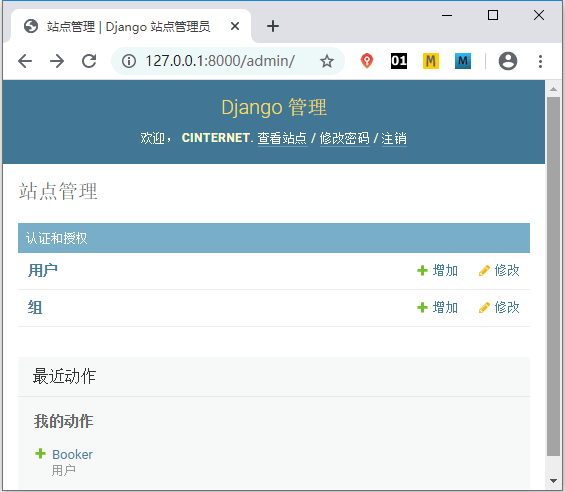This screenshot has height=492, width=565.
Task: Click the 我的动作 heading text
Action: [x=63, y=421]
